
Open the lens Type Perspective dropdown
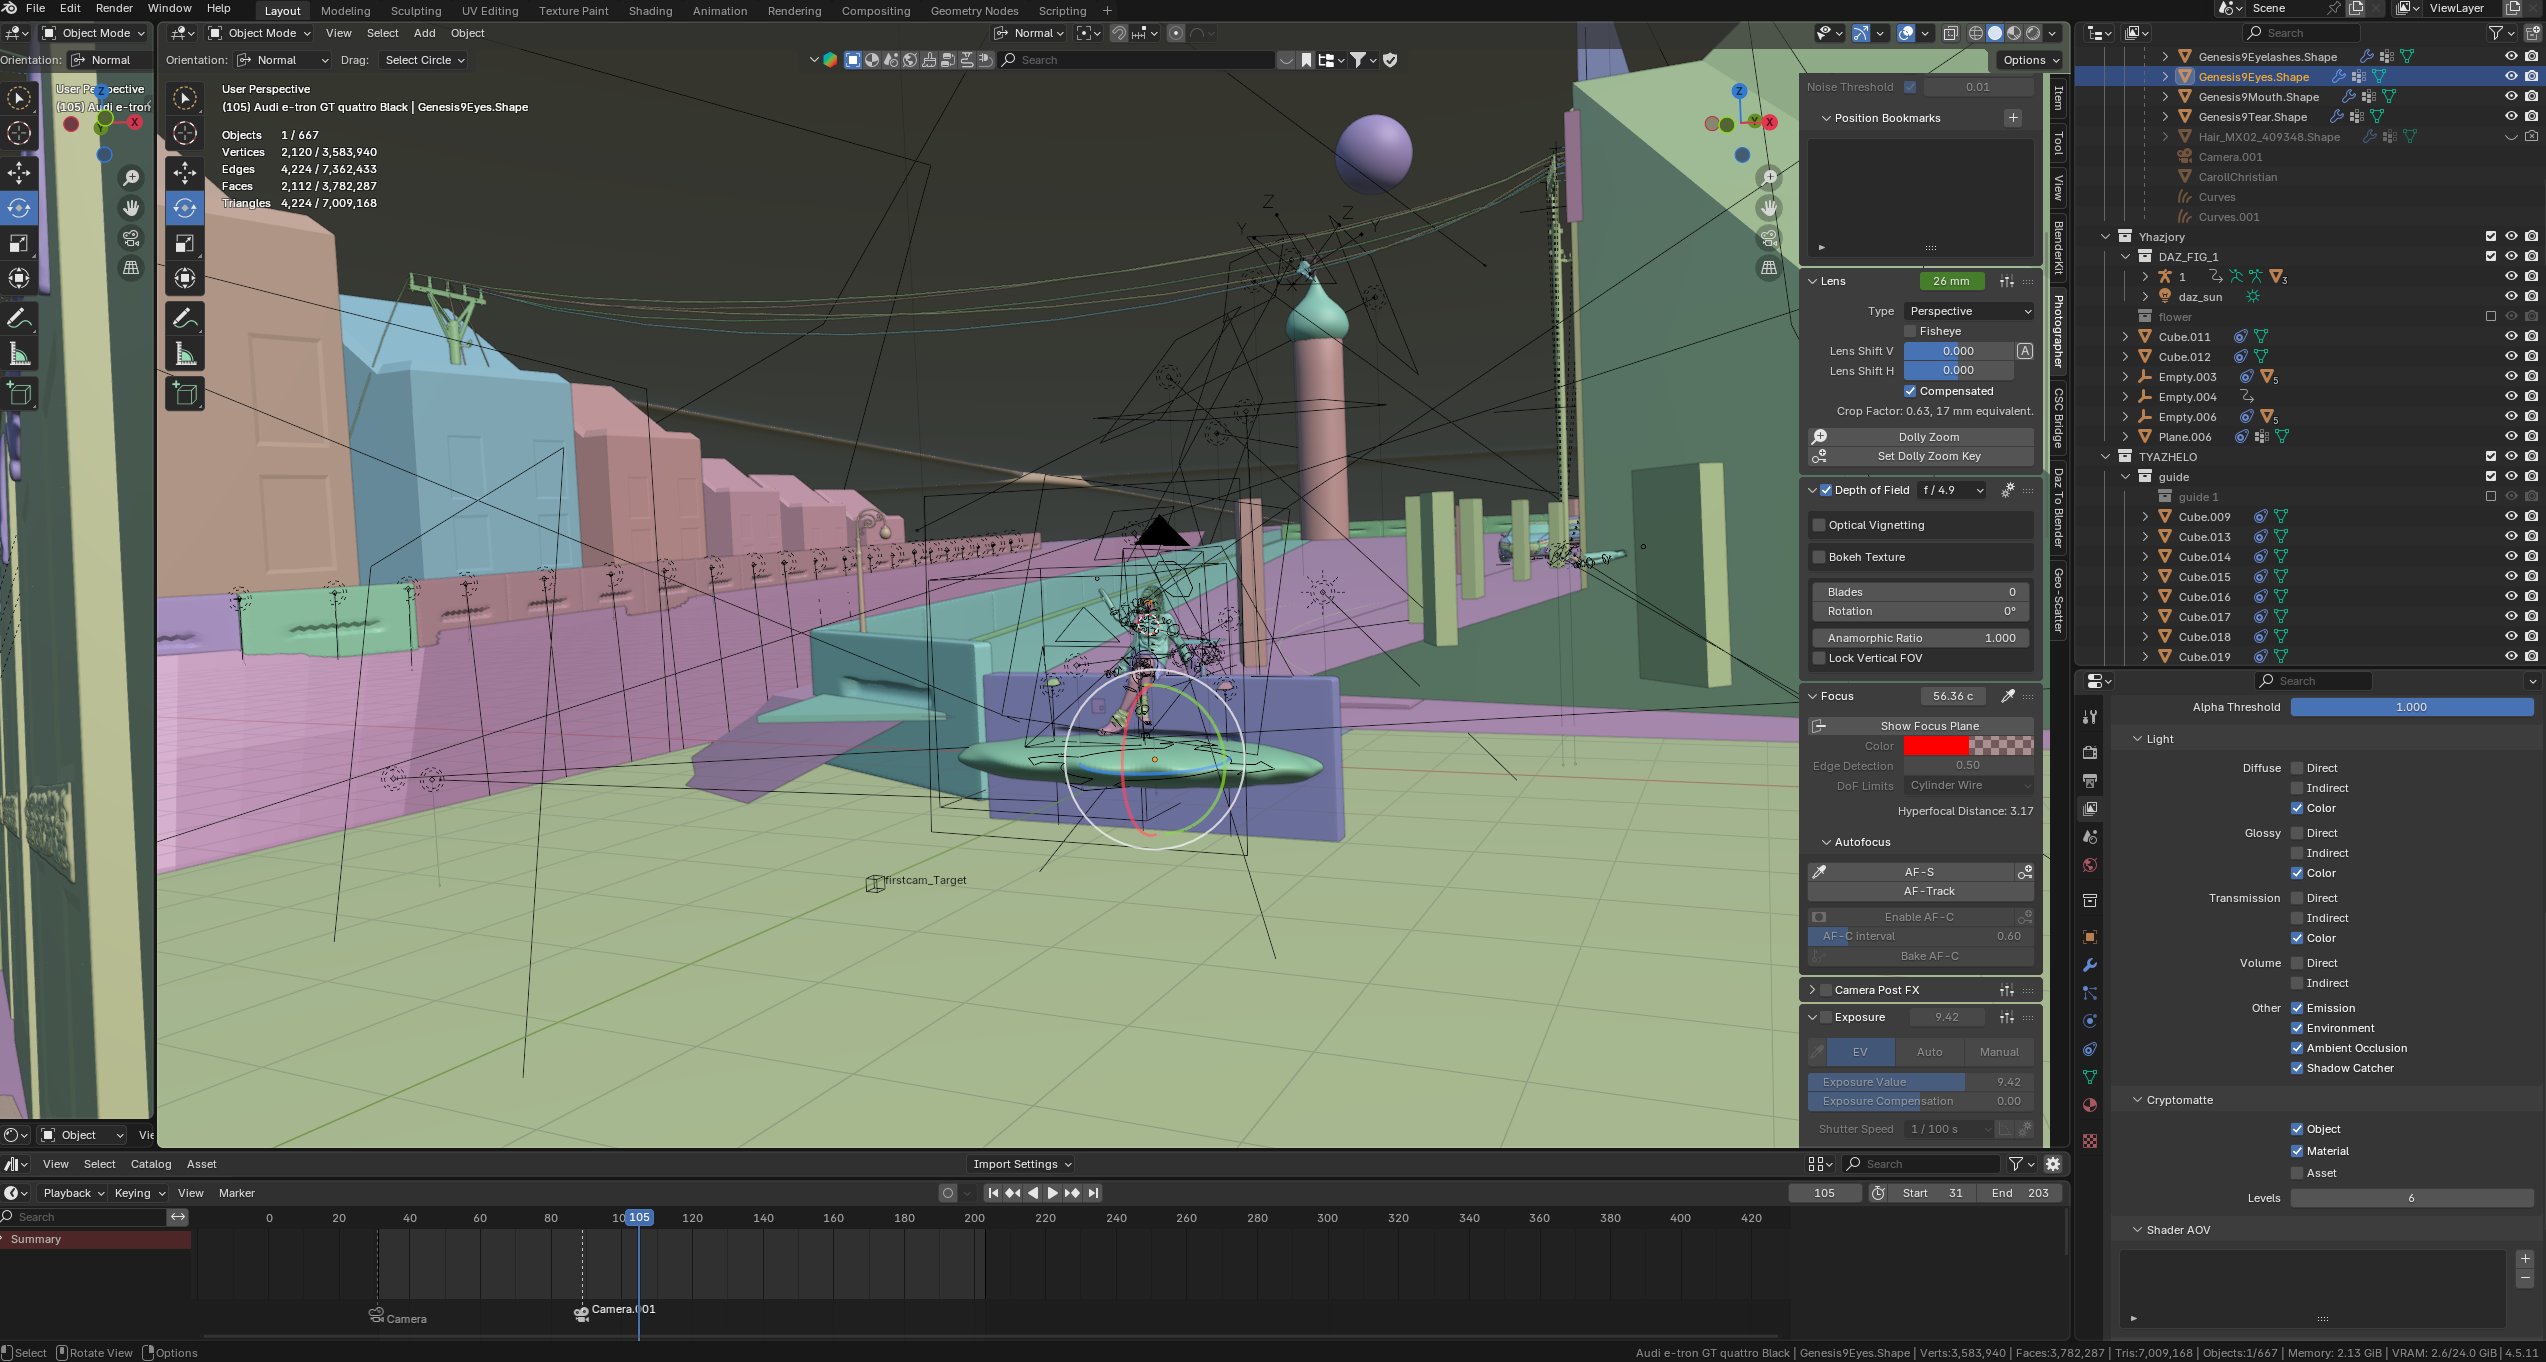pos(1969,311)
